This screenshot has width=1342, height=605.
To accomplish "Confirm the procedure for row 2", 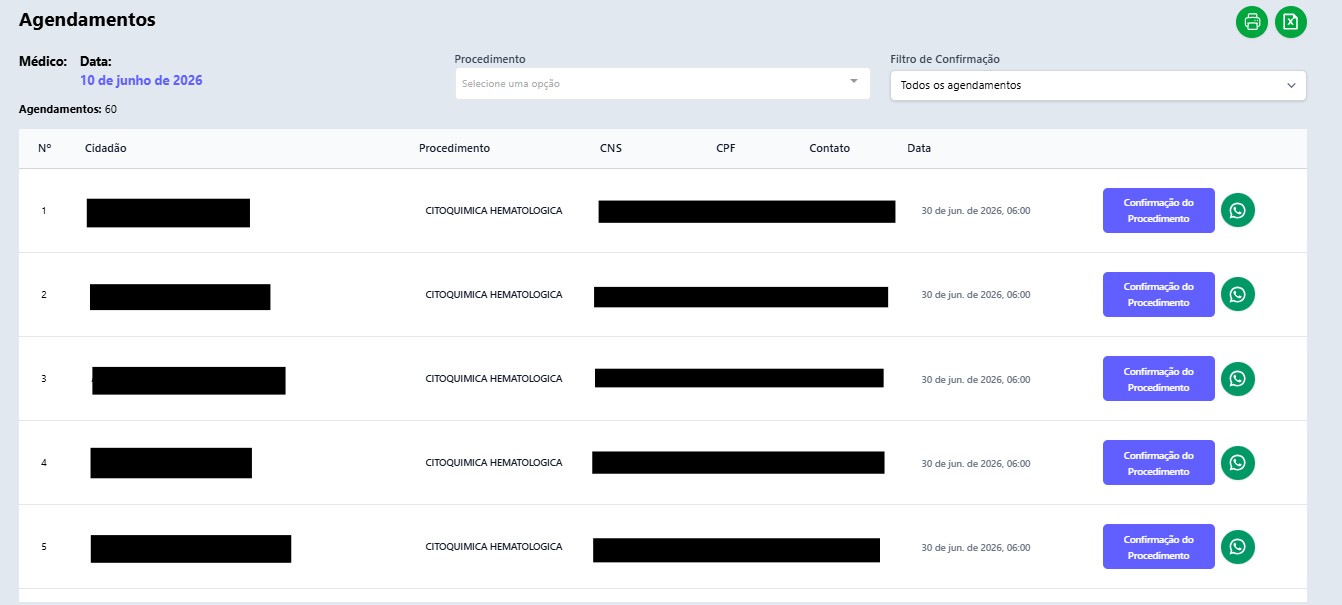I will pyautogui.click(x=1158, y=294).
